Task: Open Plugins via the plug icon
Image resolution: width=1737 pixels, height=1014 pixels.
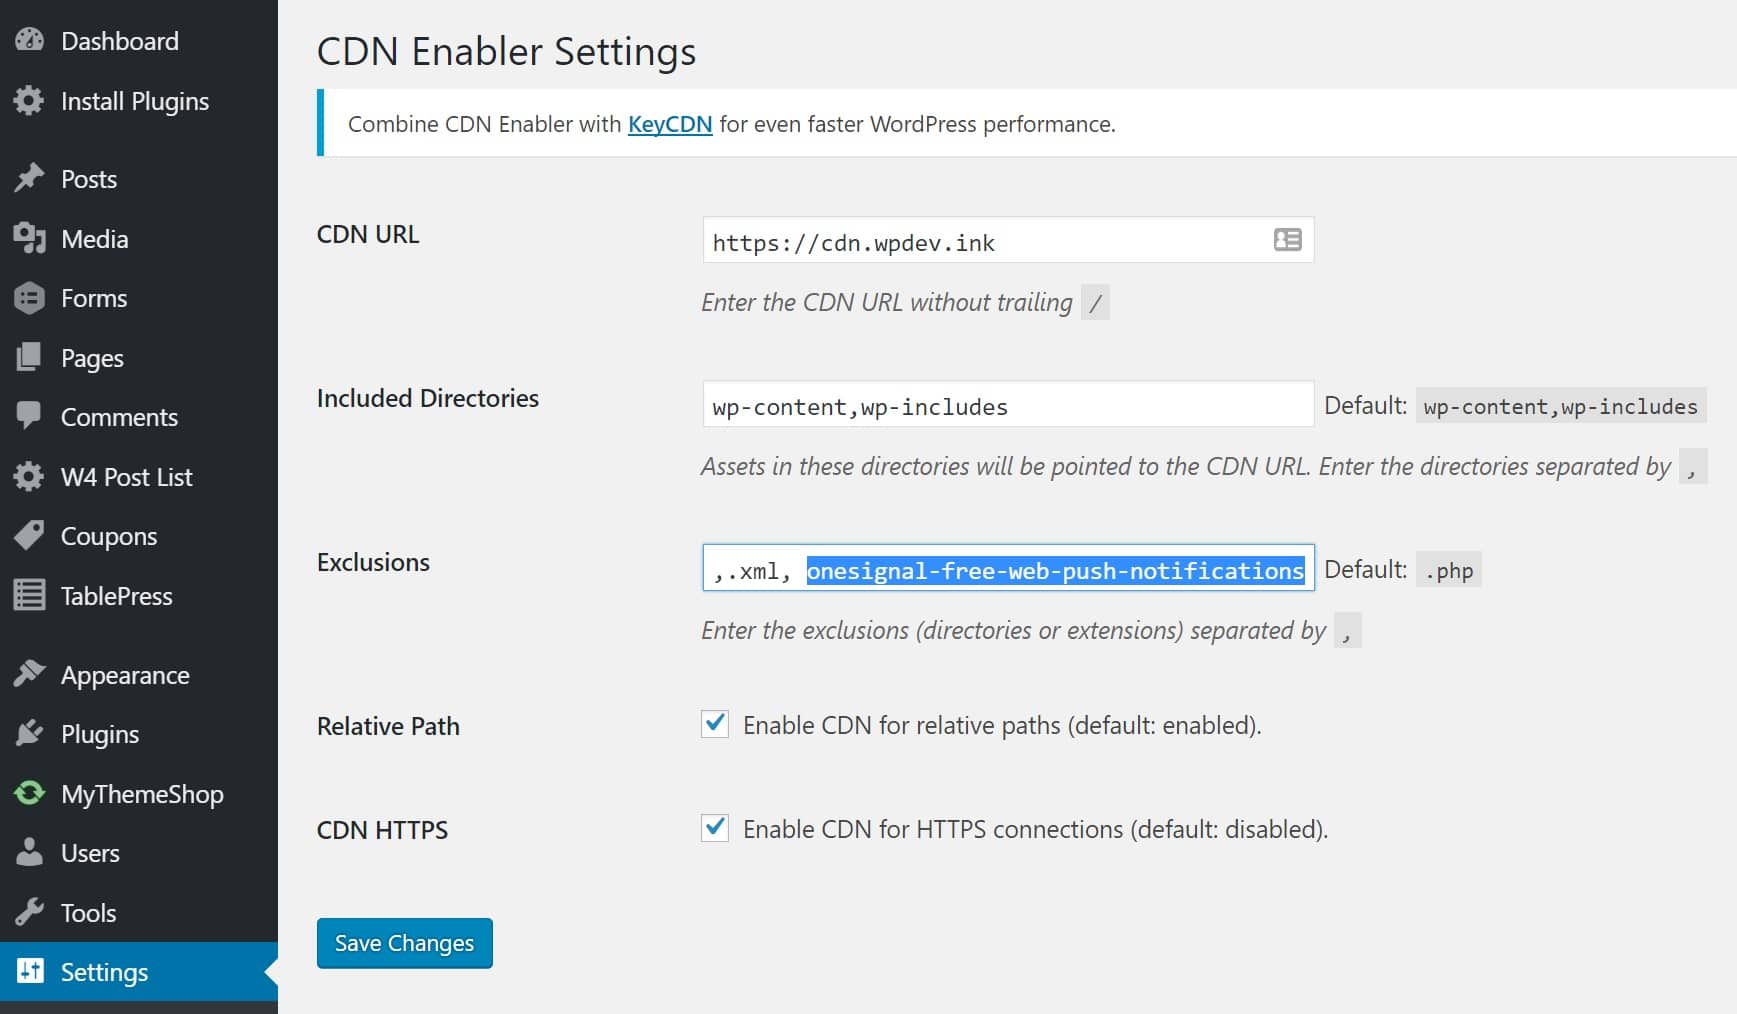Action: (x=29, y=733)
